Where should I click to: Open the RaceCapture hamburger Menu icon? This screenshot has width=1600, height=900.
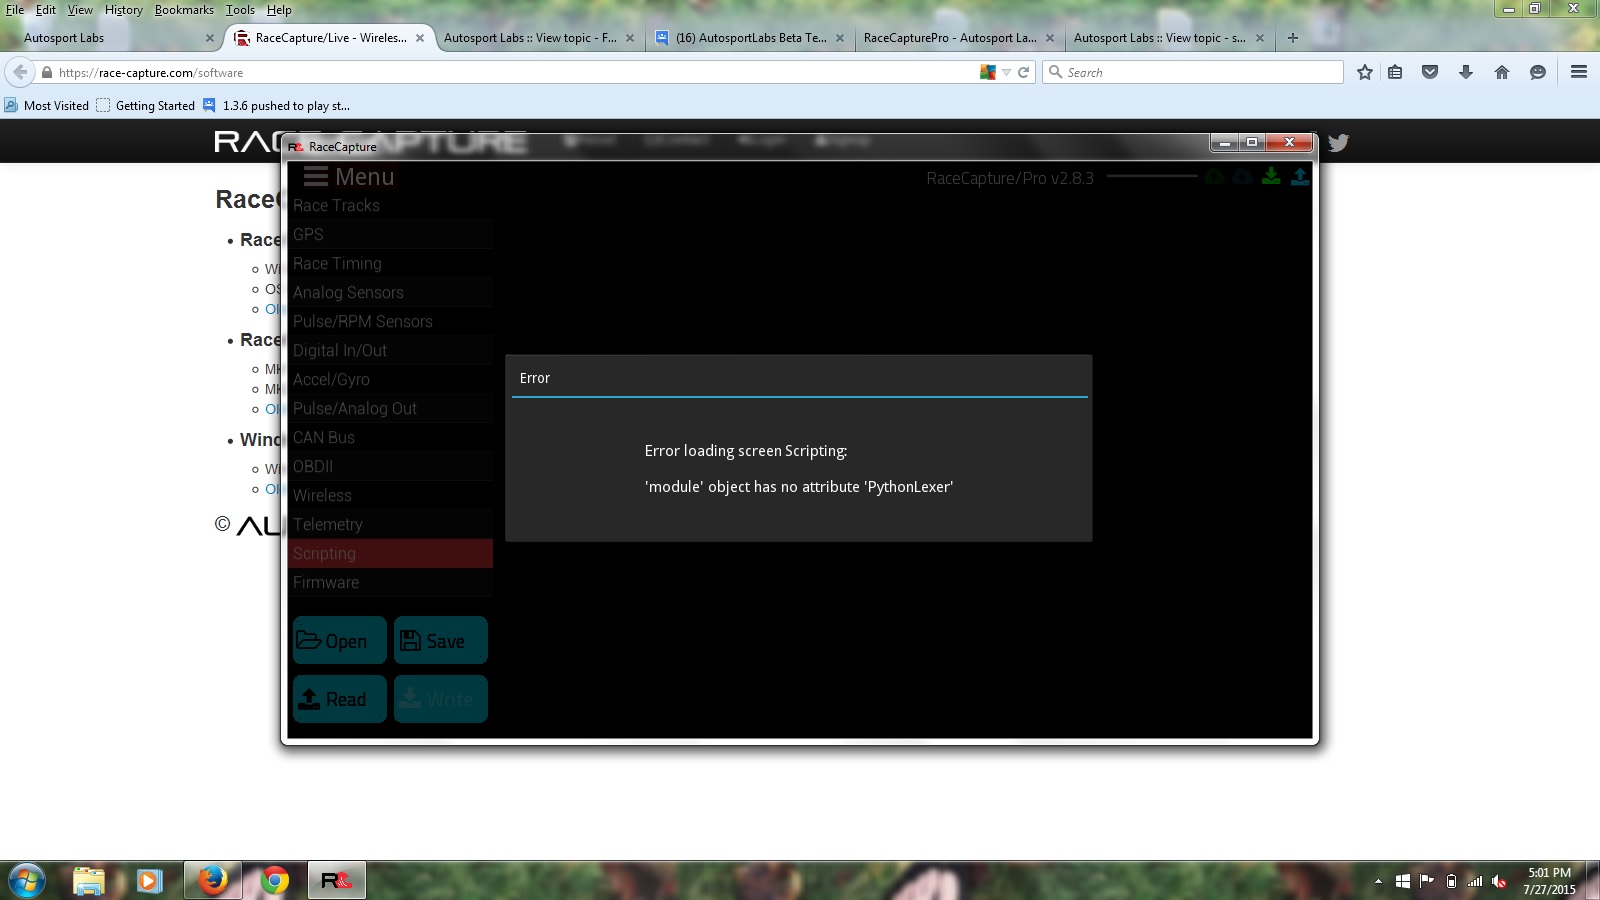coord(316,177)
